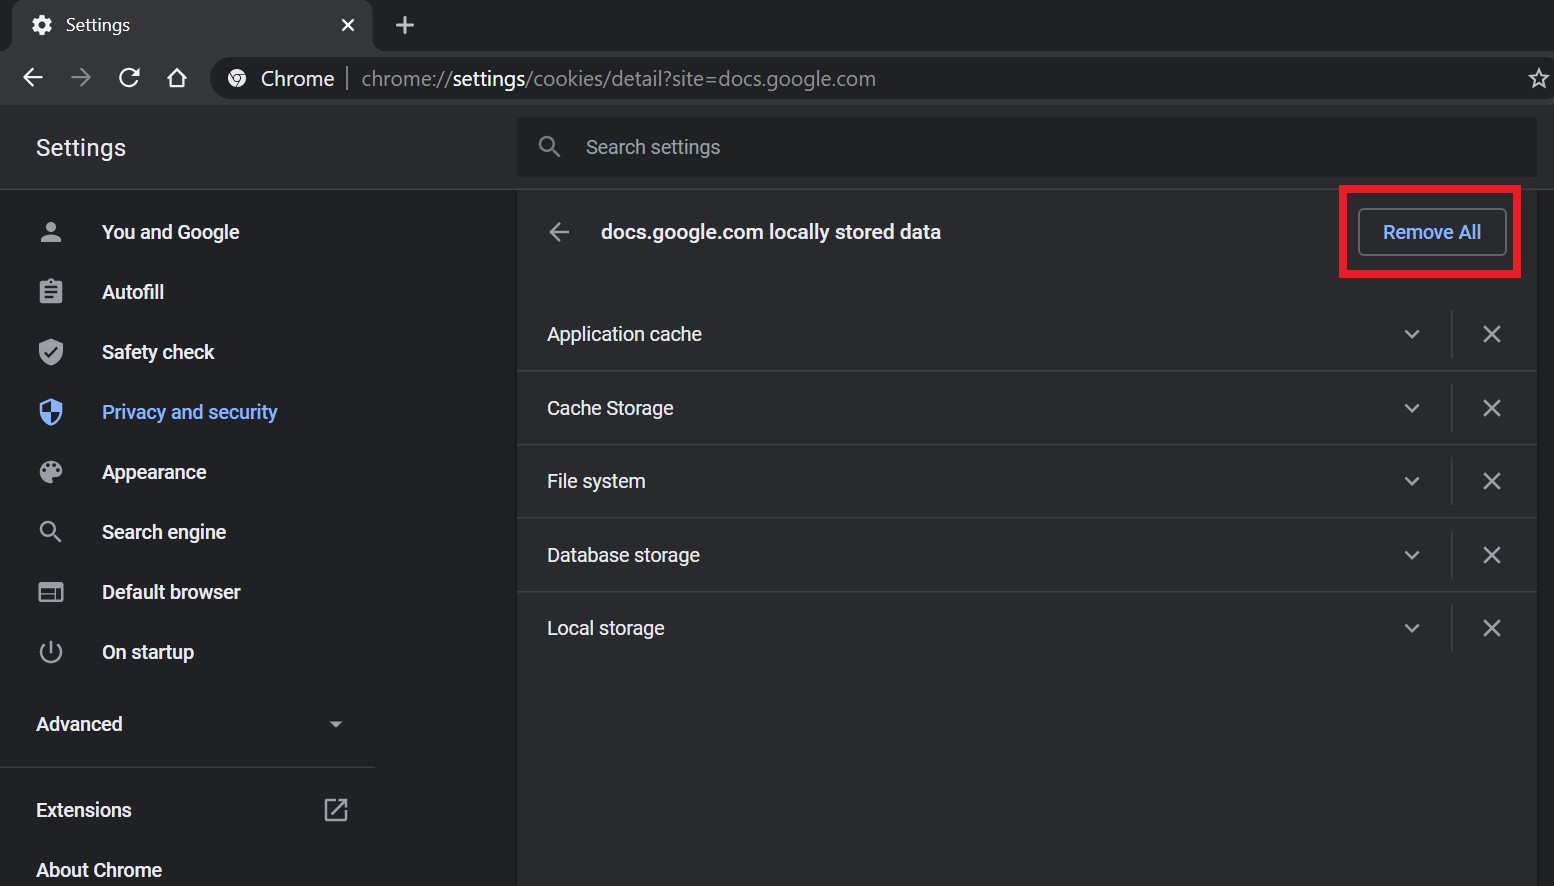Remove the Cache Storage data with its X
1554x886 pixels.
point(1491,408)
